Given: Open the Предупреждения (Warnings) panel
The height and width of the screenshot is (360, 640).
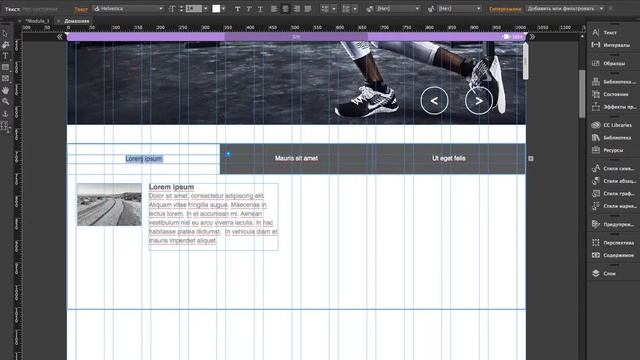Looking at the screenshot, I should pyautogui.click(x=613, y=224).
